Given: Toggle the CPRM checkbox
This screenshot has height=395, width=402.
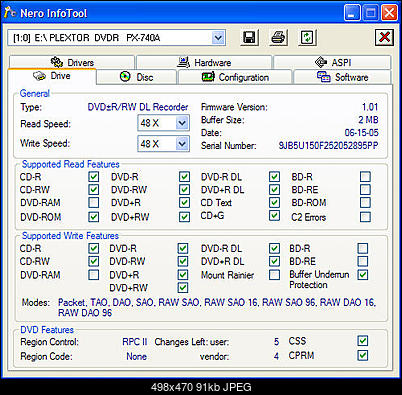Looking at the screenshot, I should click(363, 355).
